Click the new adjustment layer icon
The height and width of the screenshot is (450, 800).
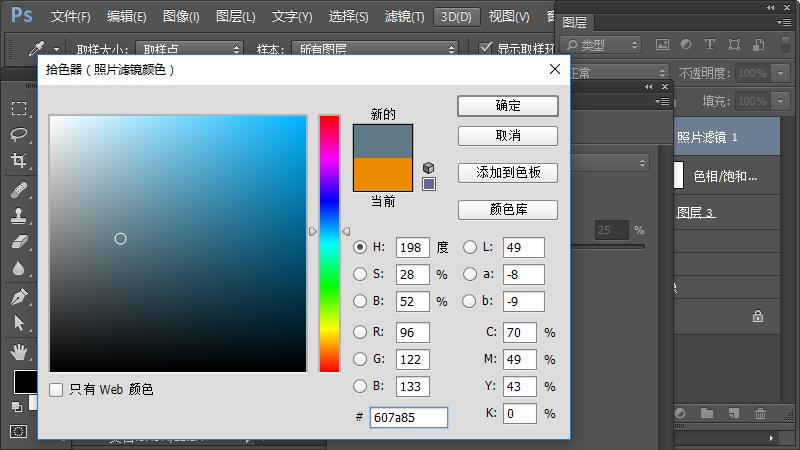(680, 413)
